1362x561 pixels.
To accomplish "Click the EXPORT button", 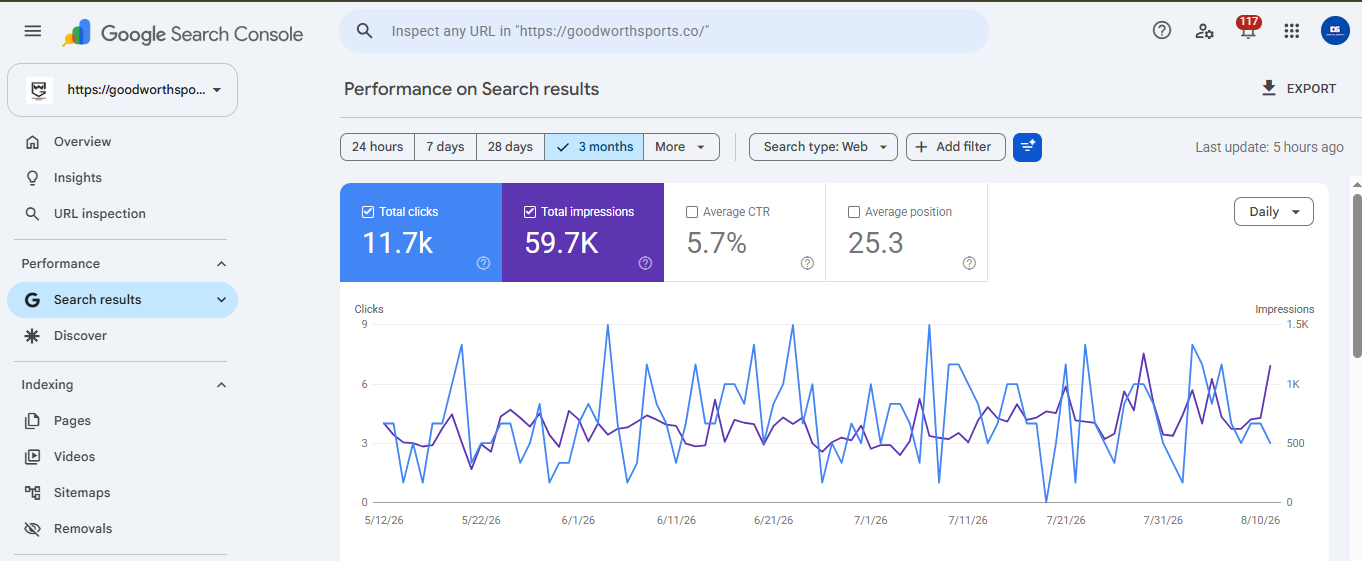I will pos(1299,89).
